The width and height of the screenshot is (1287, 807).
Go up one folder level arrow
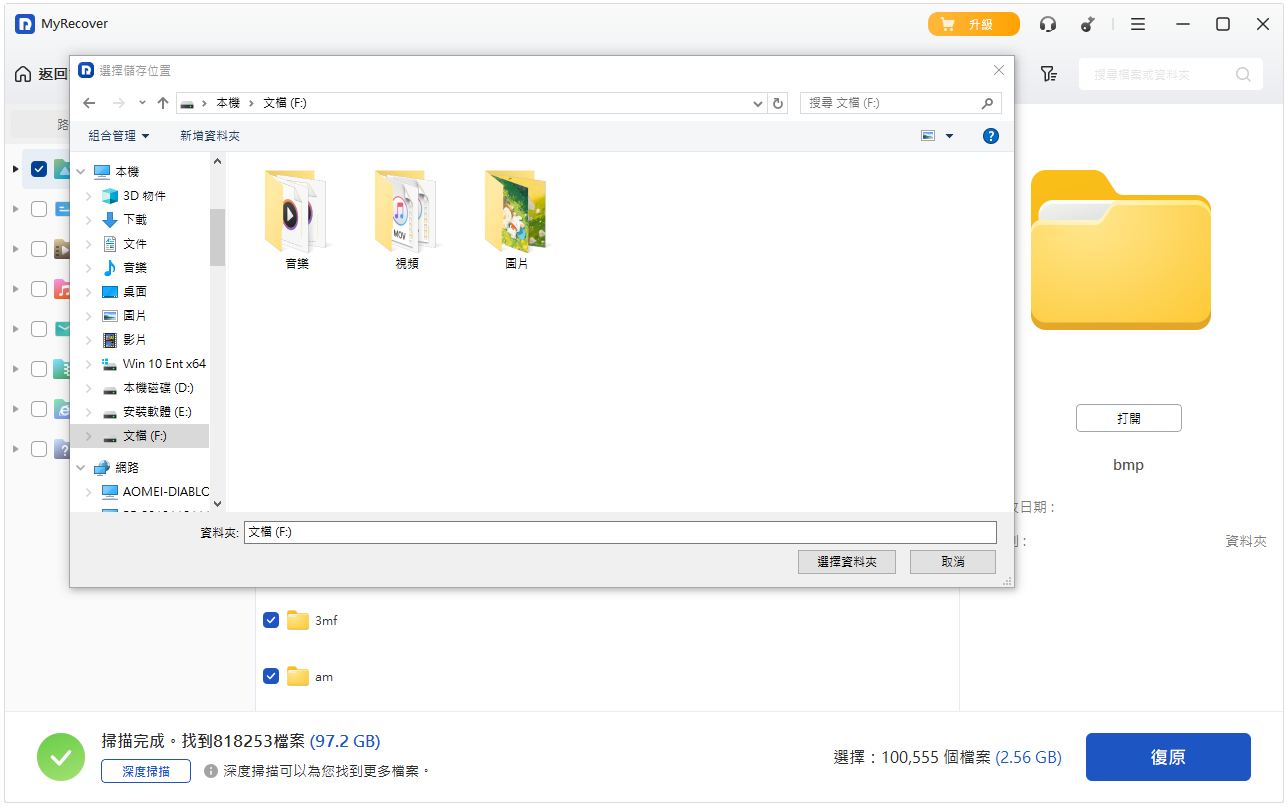[163, 103]
